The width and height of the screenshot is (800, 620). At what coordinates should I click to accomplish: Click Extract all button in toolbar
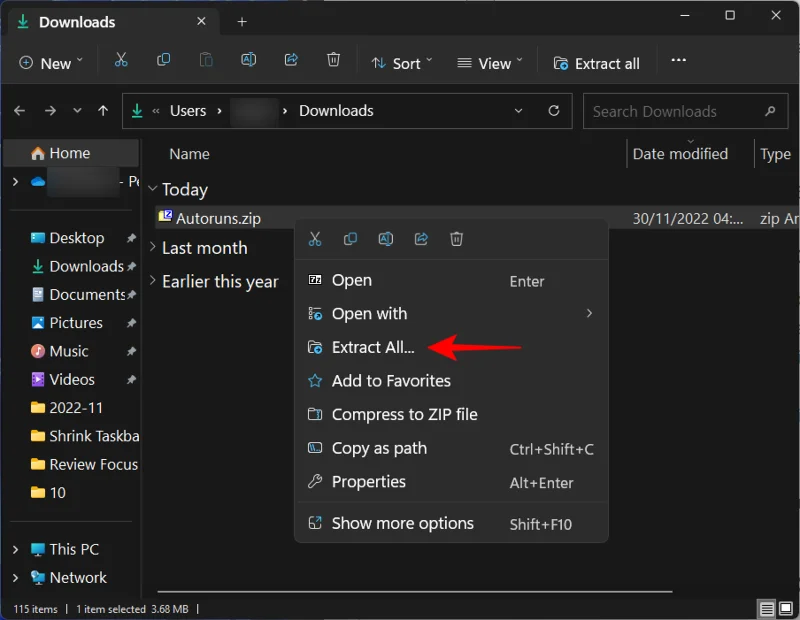[596, 63]
